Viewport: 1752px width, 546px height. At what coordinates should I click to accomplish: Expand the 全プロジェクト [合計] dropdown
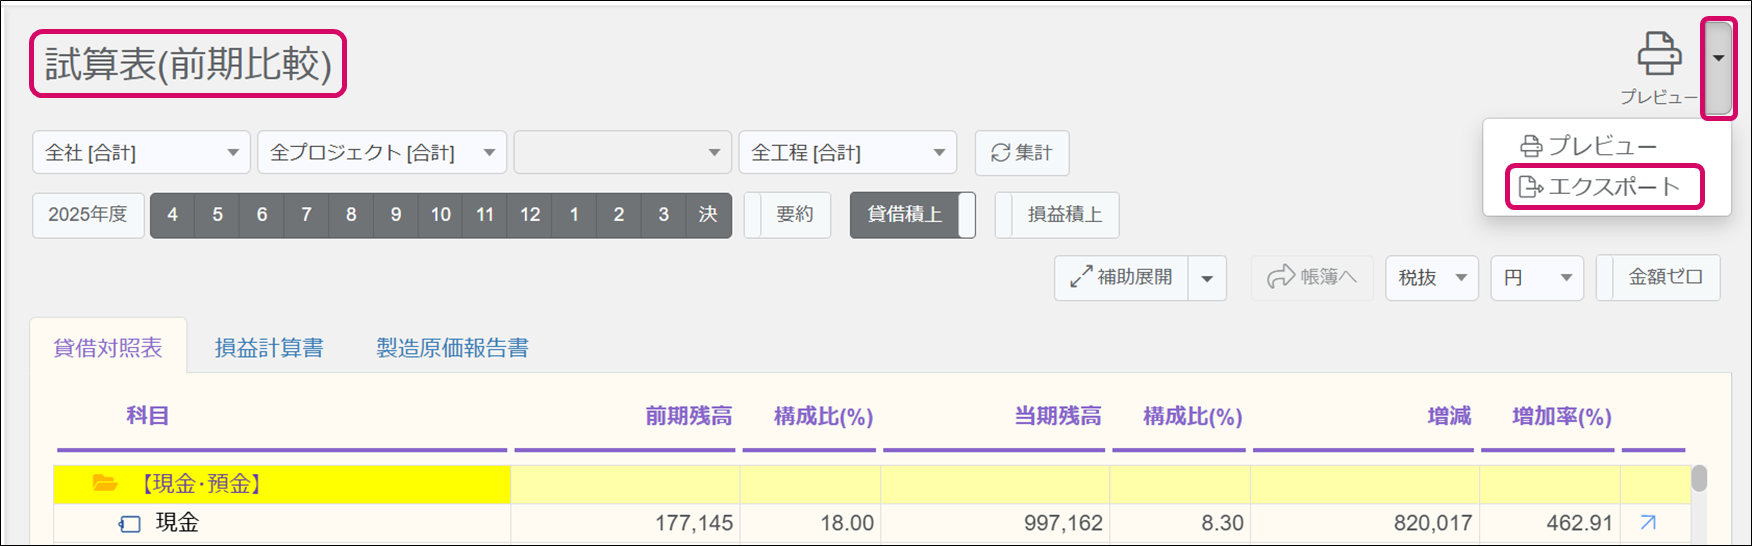coord(382,153)
